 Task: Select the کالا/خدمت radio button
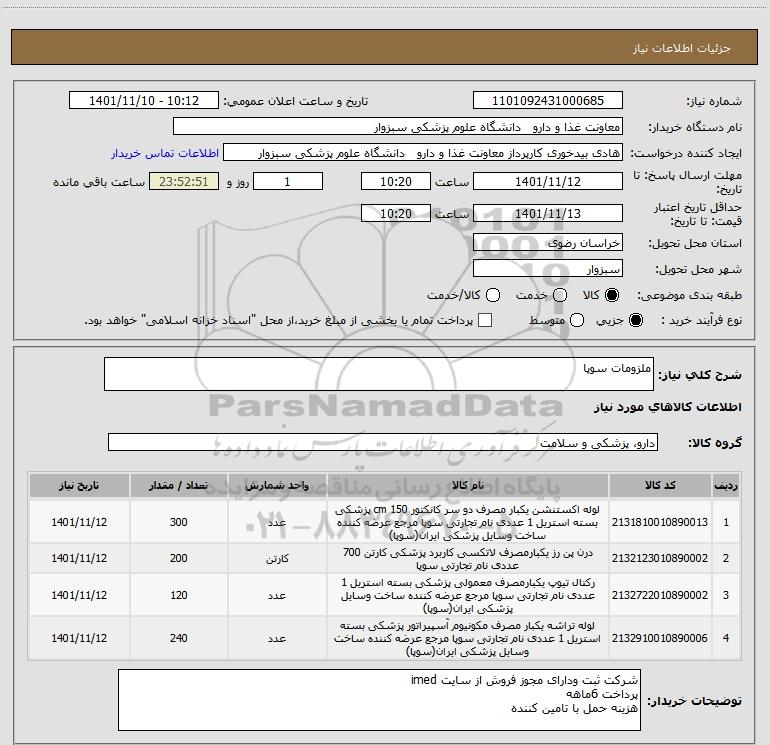coord(493,295)
